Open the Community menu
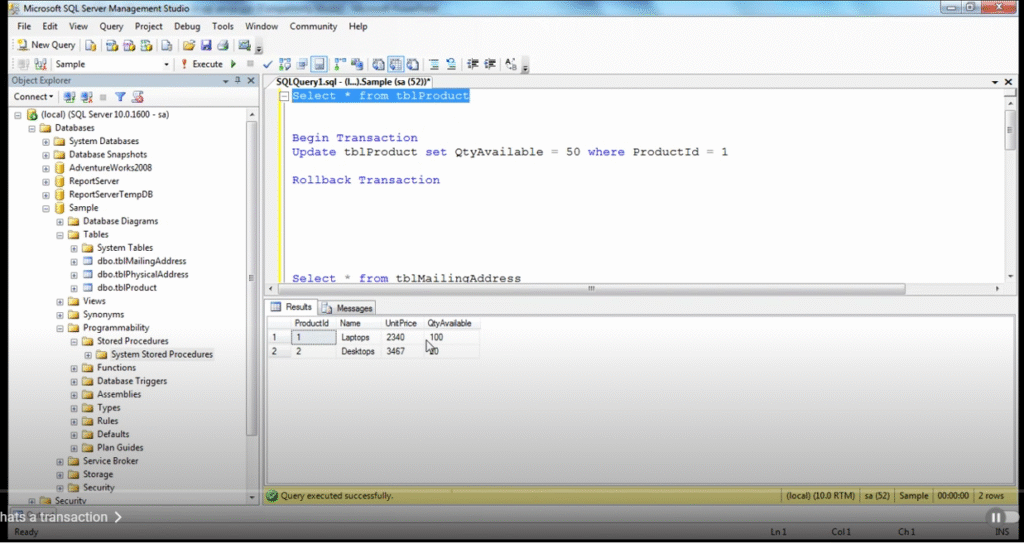 pos(313,27)
